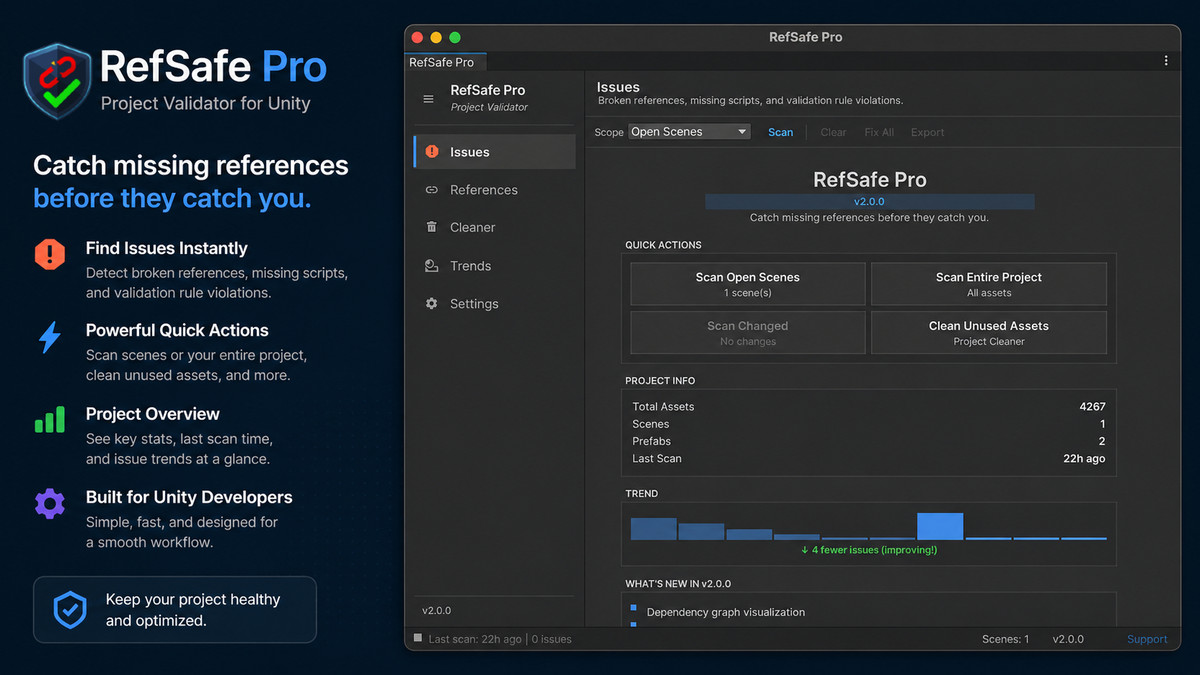Click the Find Issues Instantly alert icon
1200x675 pixels.
coord(50,255)
